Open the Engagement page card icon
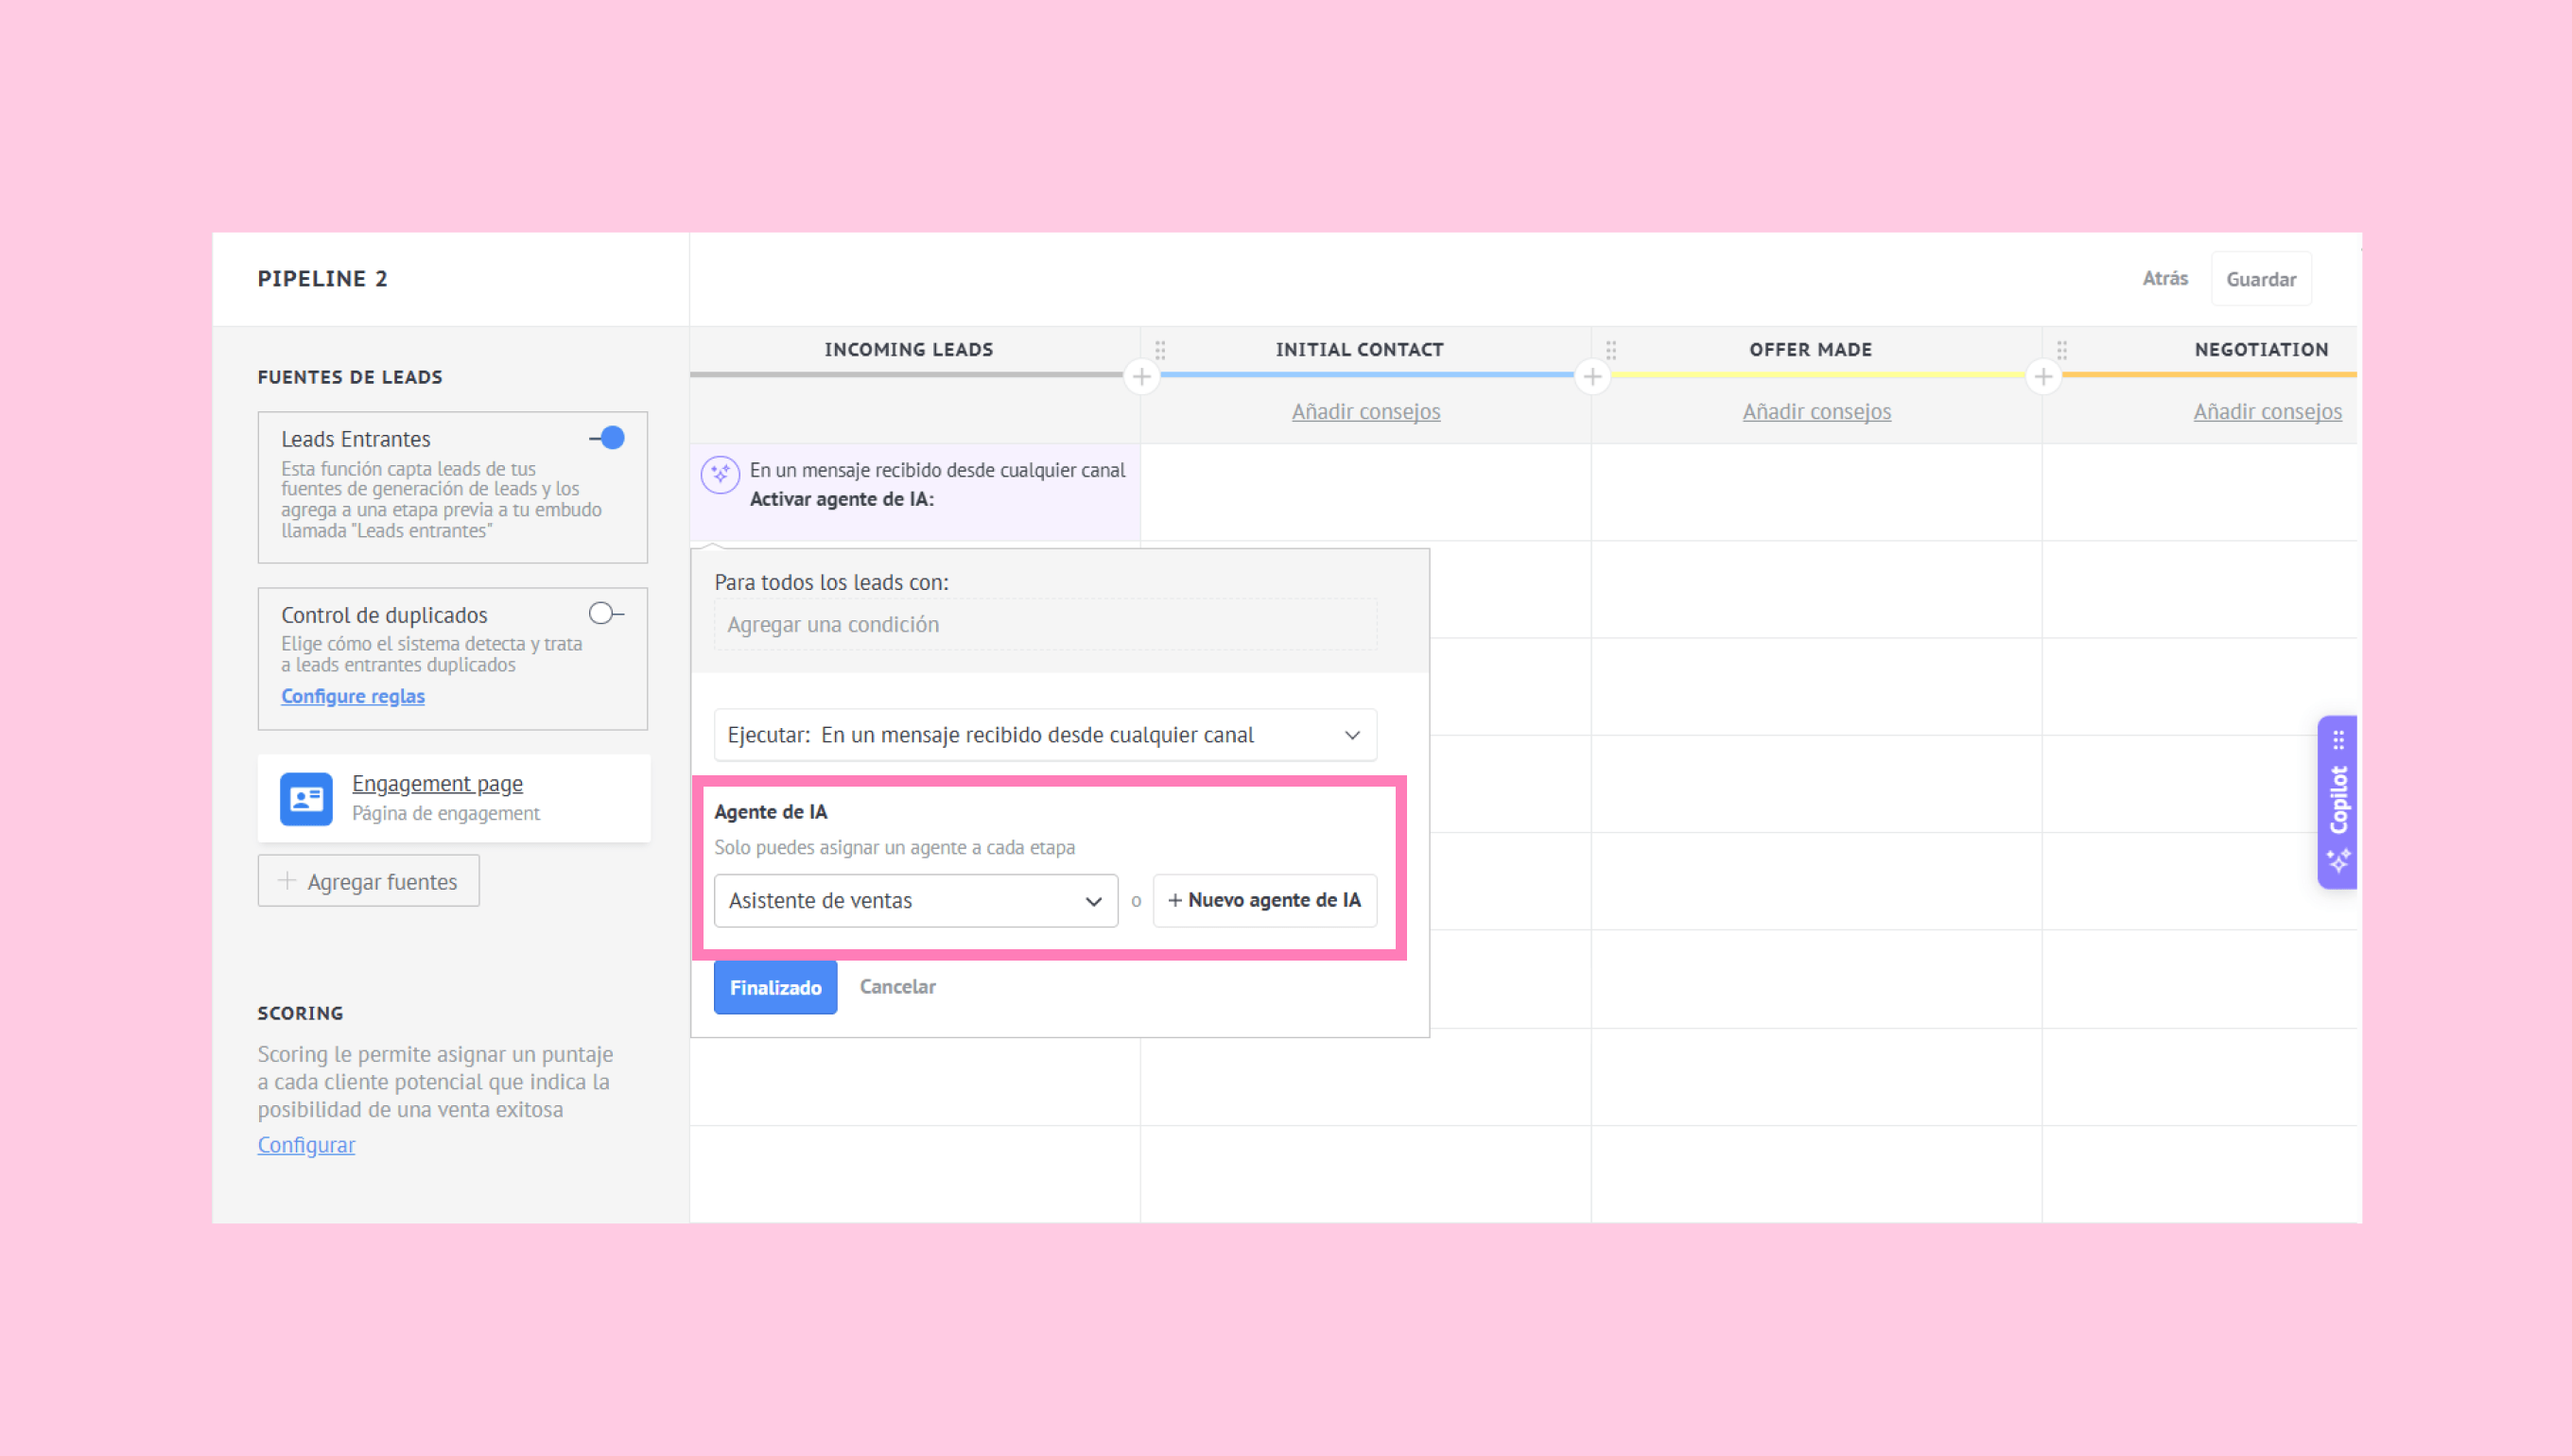The height and width of the screenshot is (1456, 2572). pyautogui.click(x=306, y=798)
